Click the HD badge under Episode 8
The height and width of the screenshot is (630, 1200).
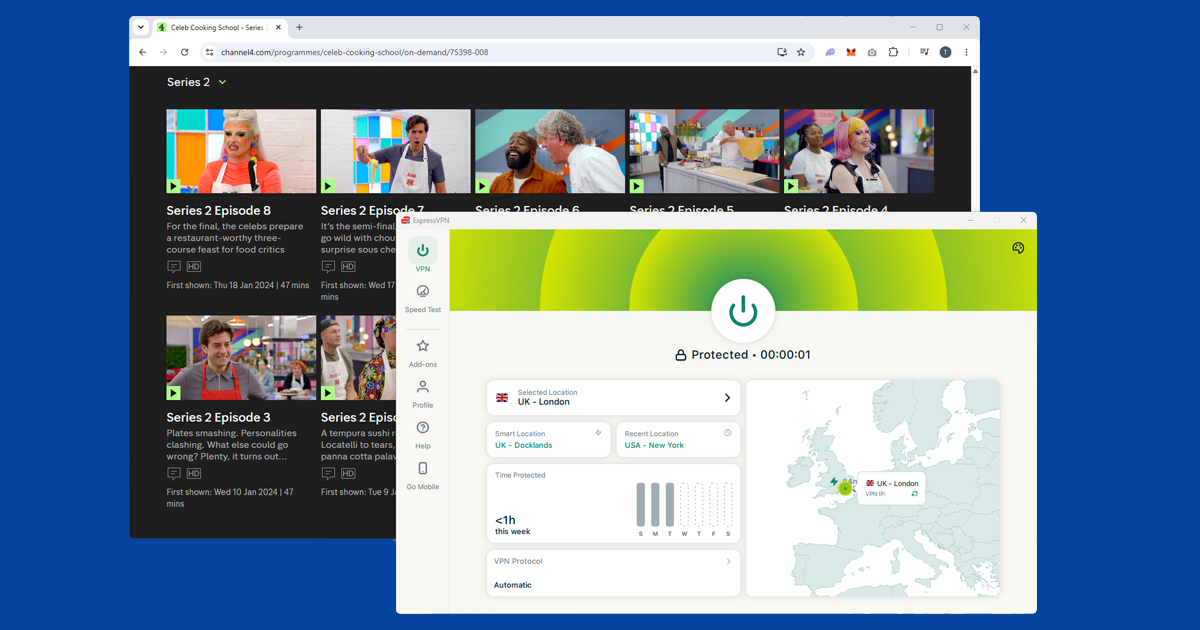tap(194, 267)
